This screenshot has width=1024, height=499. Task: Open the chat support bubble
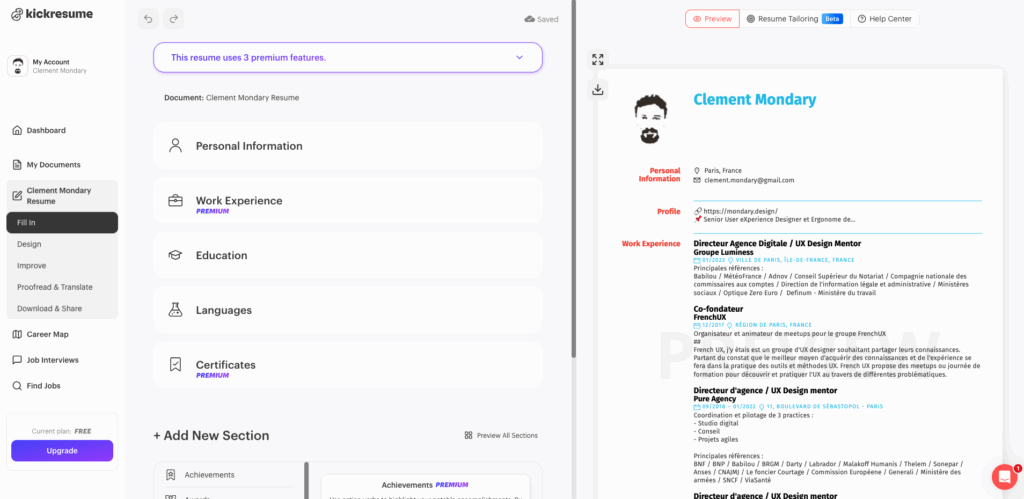tap(1004, 476)
